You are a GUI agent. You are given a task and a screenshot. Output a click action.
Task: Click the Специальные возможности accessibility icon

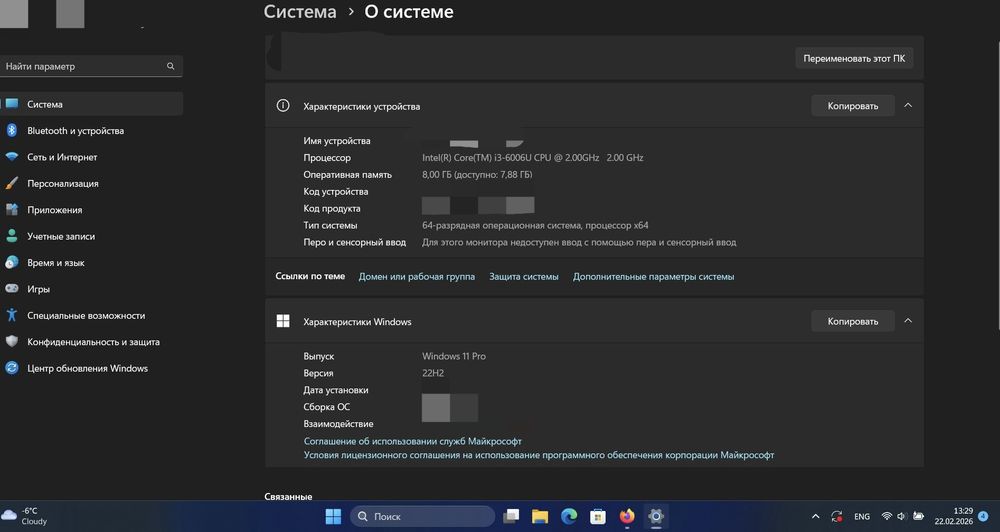pyautogui.click(x=11, y=315)
